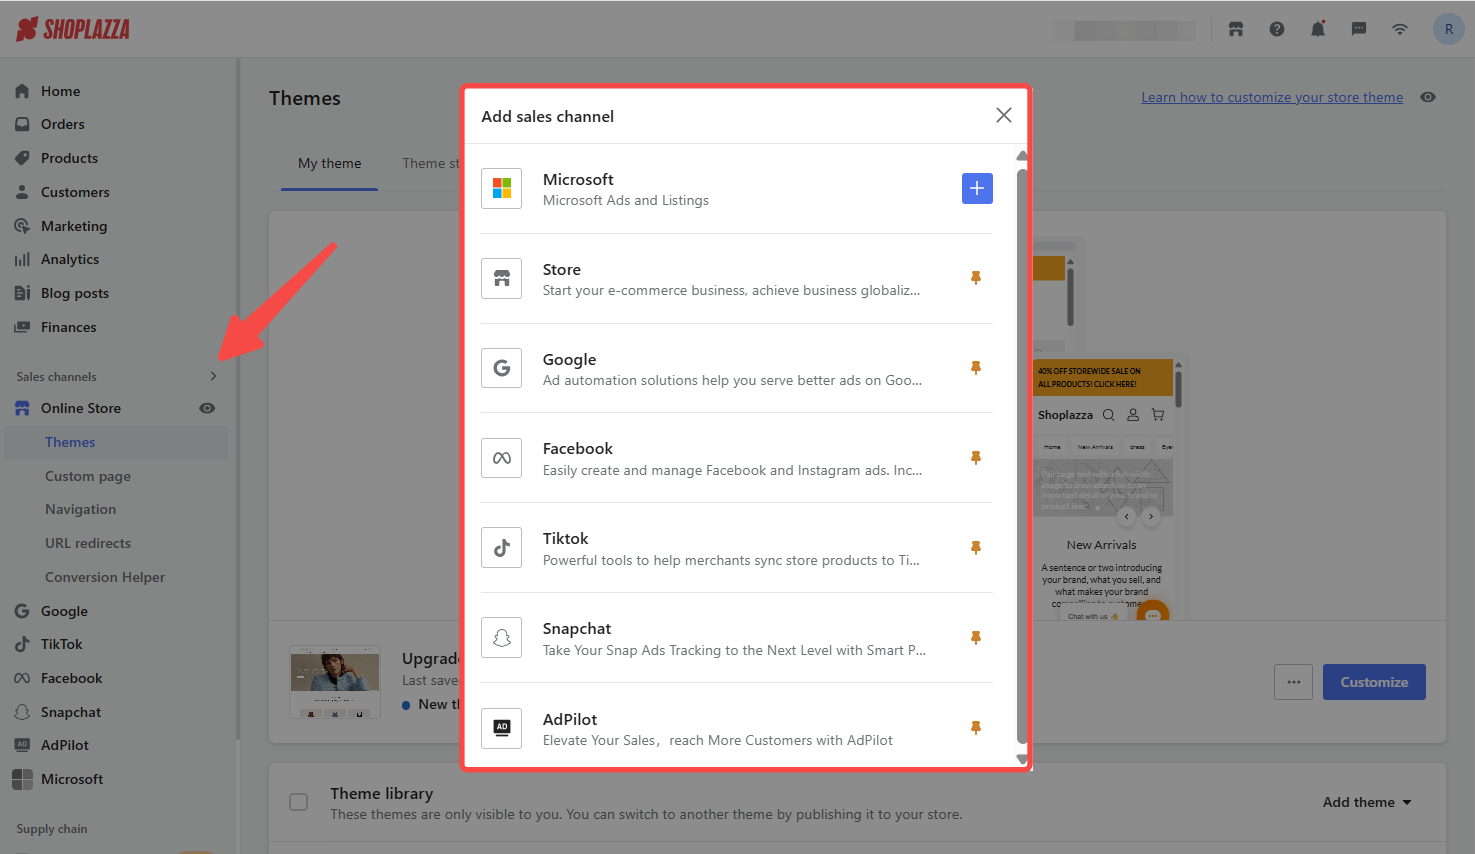Click the Snapchat ghost icon in dialog

click(502, 638)
